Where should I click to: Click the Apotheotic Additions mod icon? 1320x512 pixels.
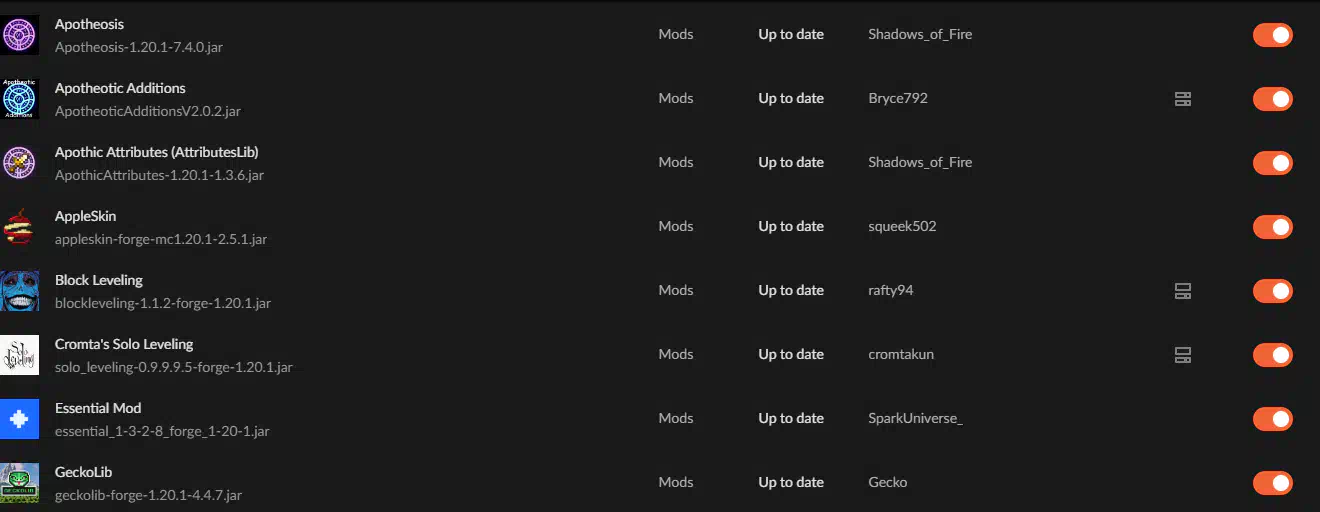coord(19,99)
